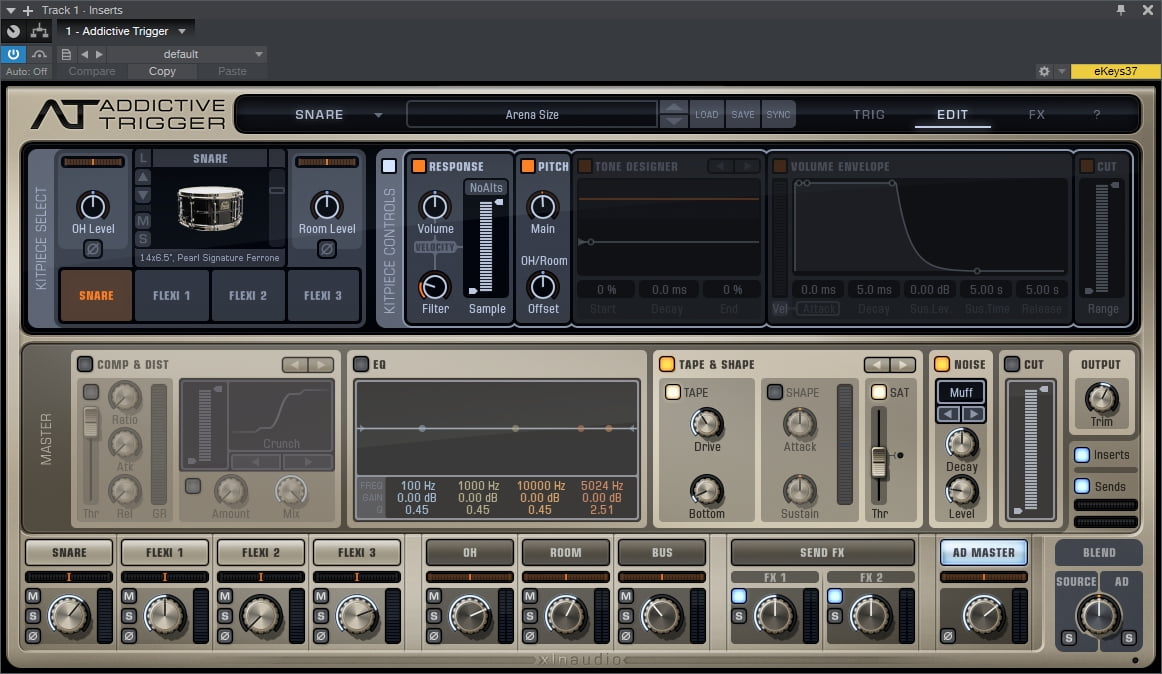The width and height of the screenshot is (1162, 674).
Task: Open the preset file icon next to default
Action: pyautogui.click(x=66, y=54)
